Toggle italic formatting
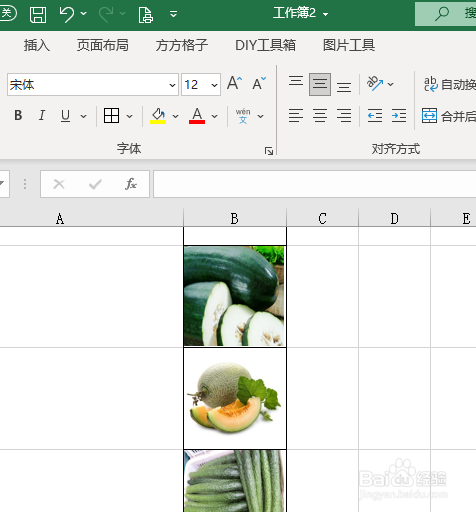The width and height of the screenshot is (476, 512). pos(42,115)
